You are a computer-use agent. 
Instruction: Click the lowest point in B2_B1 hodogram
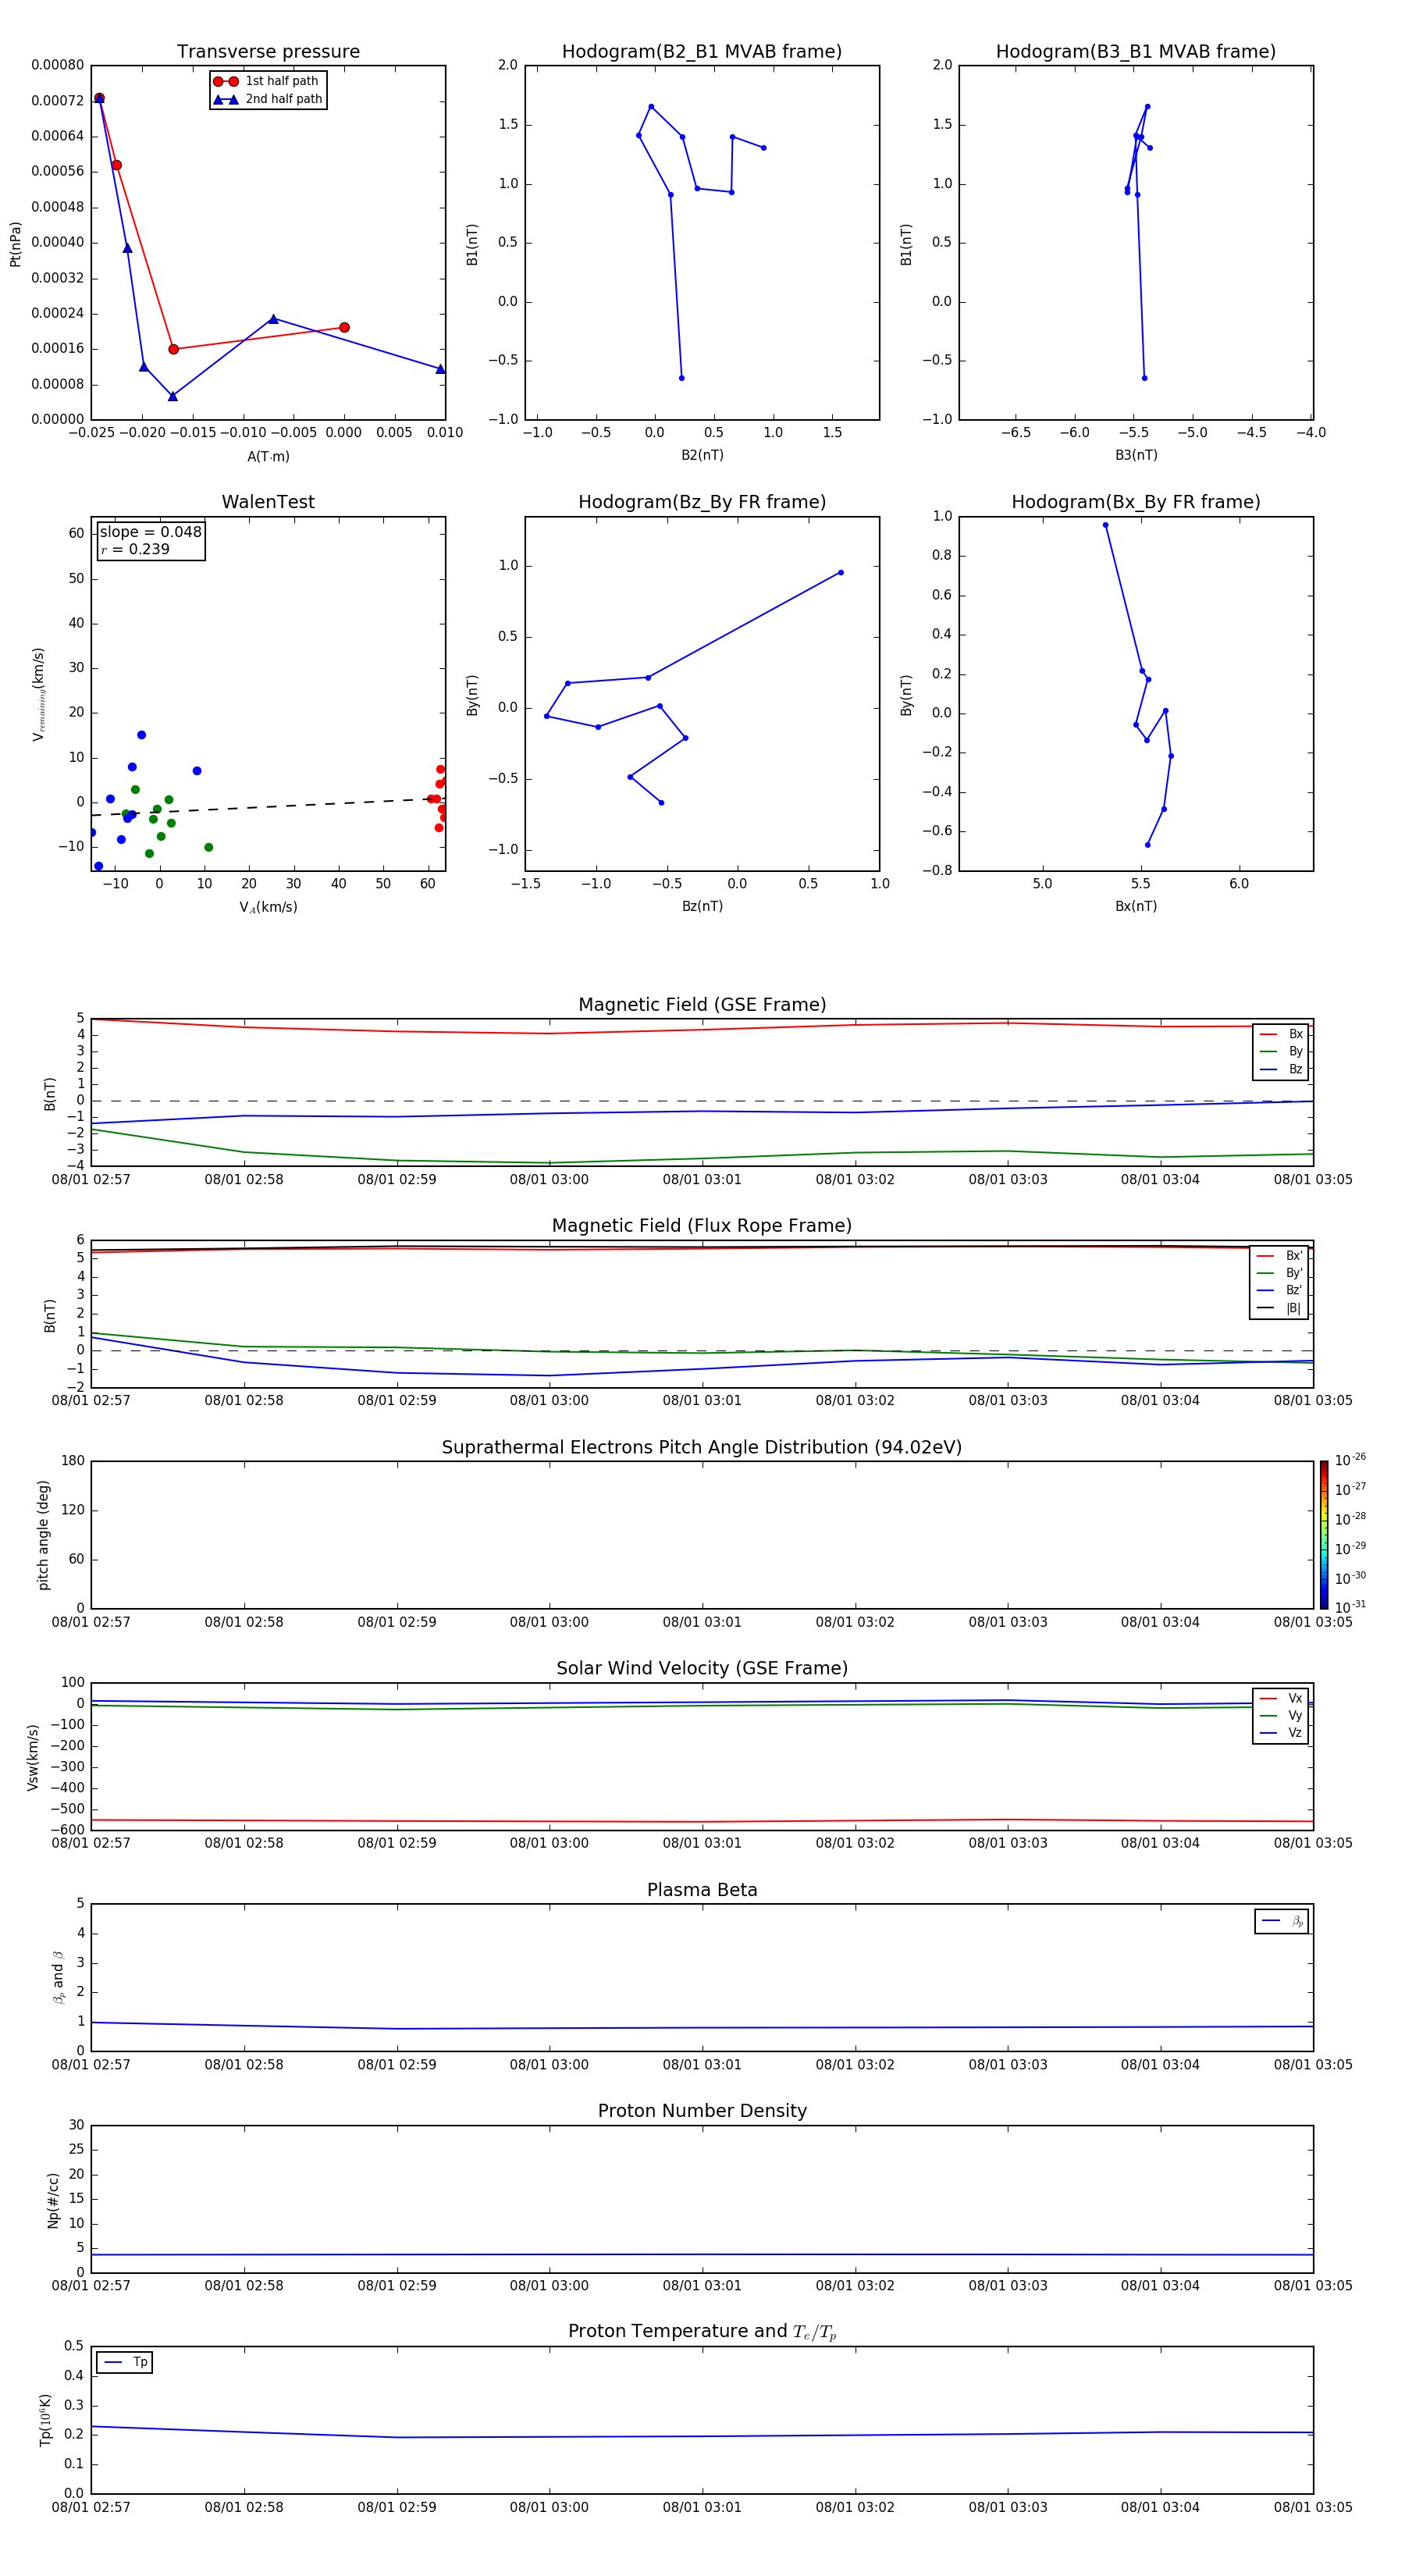[681, 378]
